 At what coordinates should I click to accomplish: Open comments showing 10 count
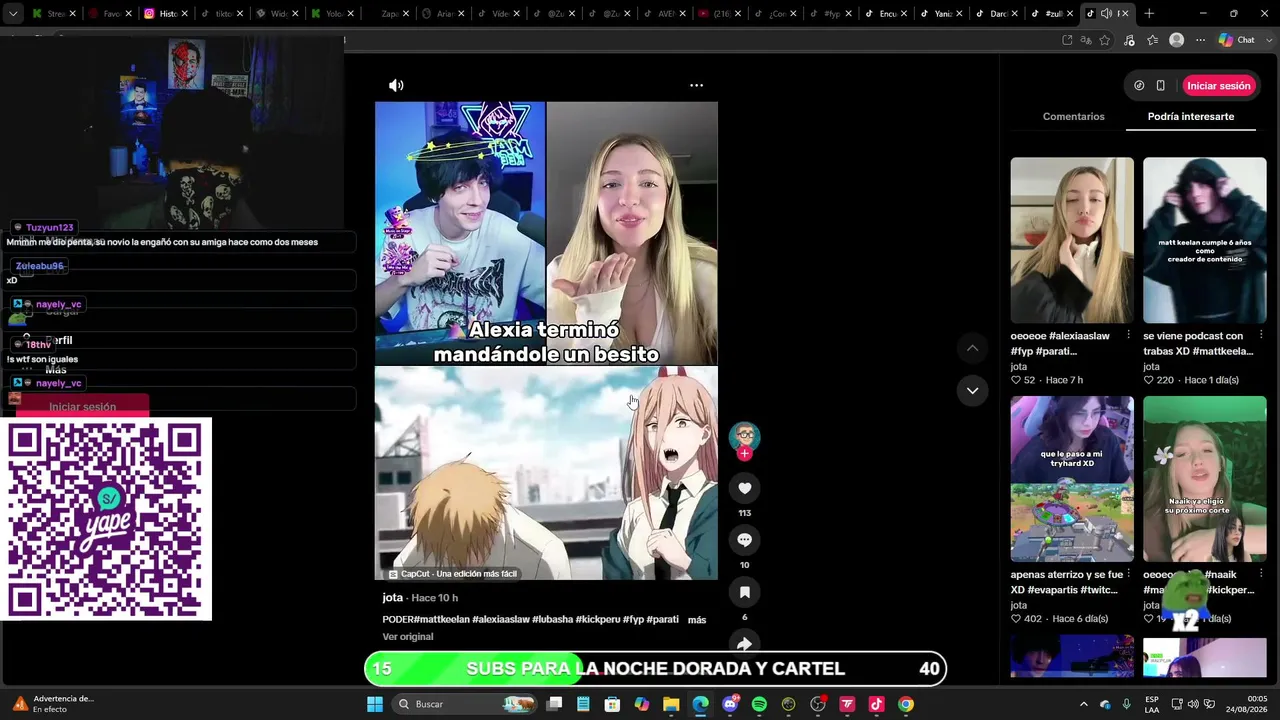pos(744,540)
